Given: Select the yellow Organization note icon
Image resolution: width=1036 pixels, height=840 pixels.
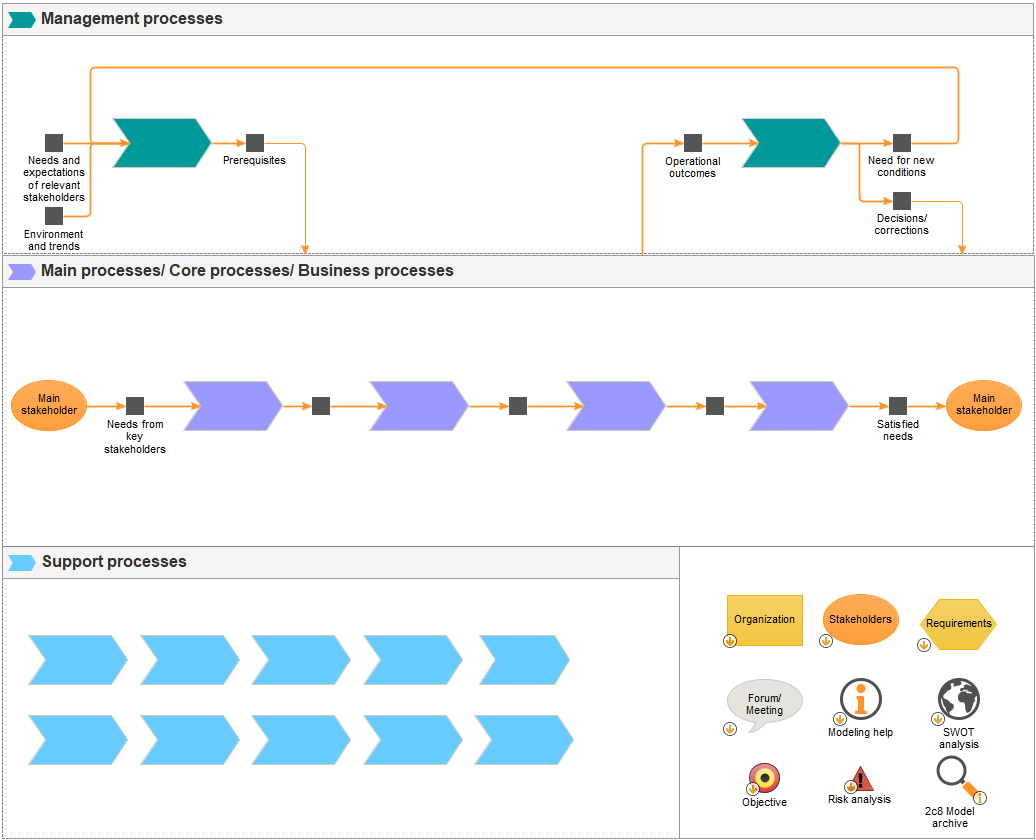Looking at the screenshot, I should pyautogui.click(x=764, y=620).
